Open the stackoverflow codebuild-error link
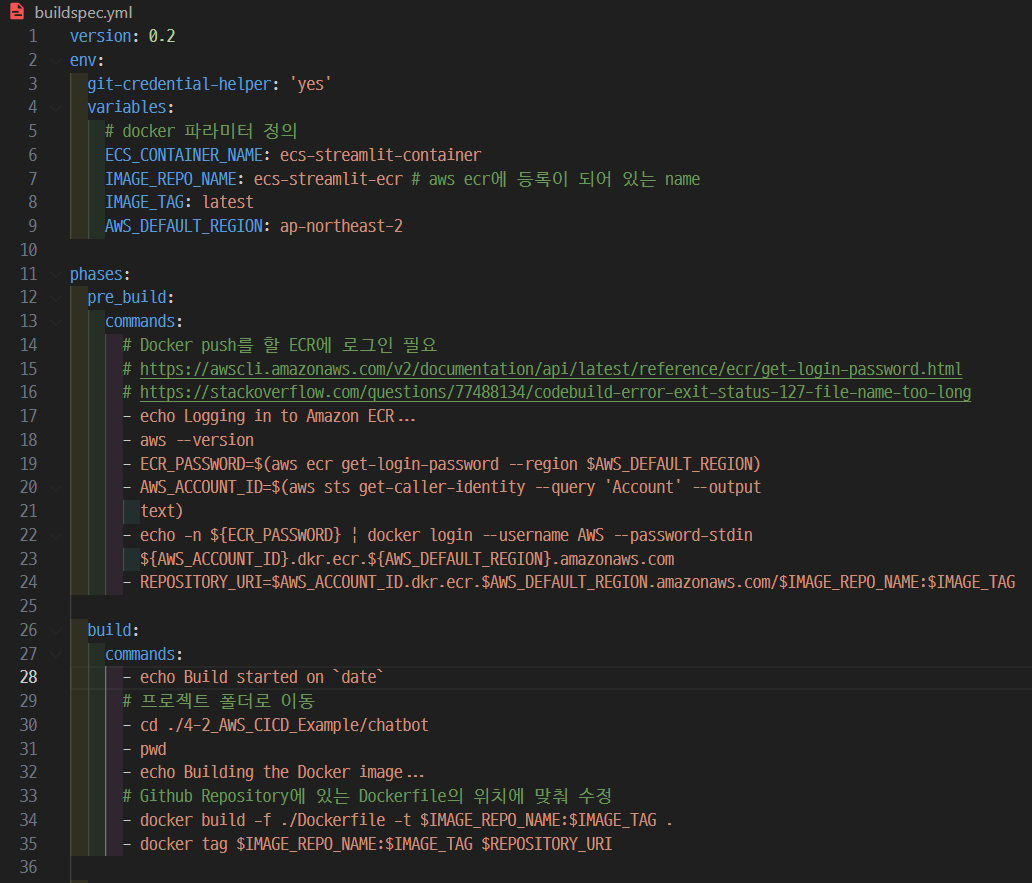The image size is (1032, 883). click(x=555, y=393)
